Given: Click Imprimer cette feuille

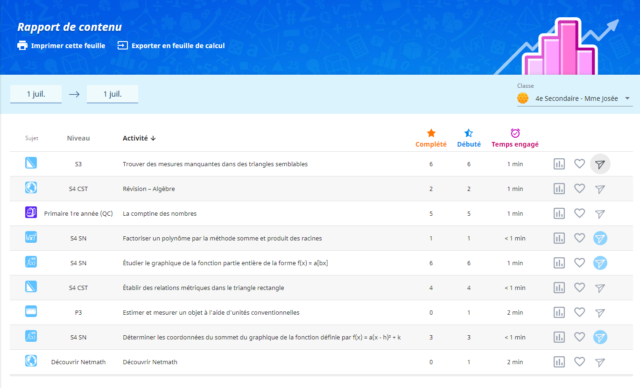Looking at the screenshot, I should (68, 46).
